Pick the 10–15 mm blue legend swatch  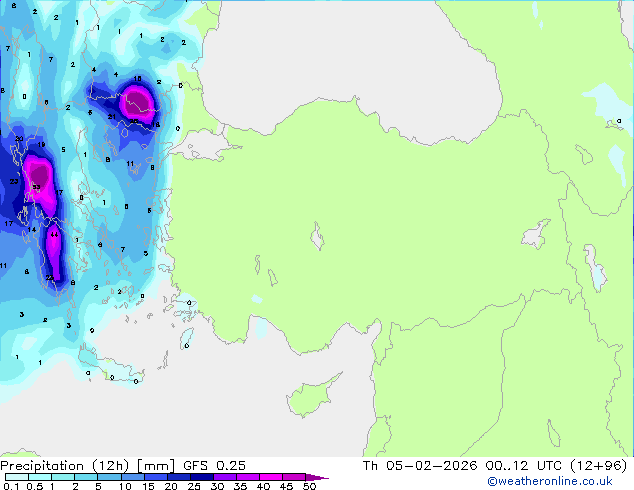tap(133, 477)
